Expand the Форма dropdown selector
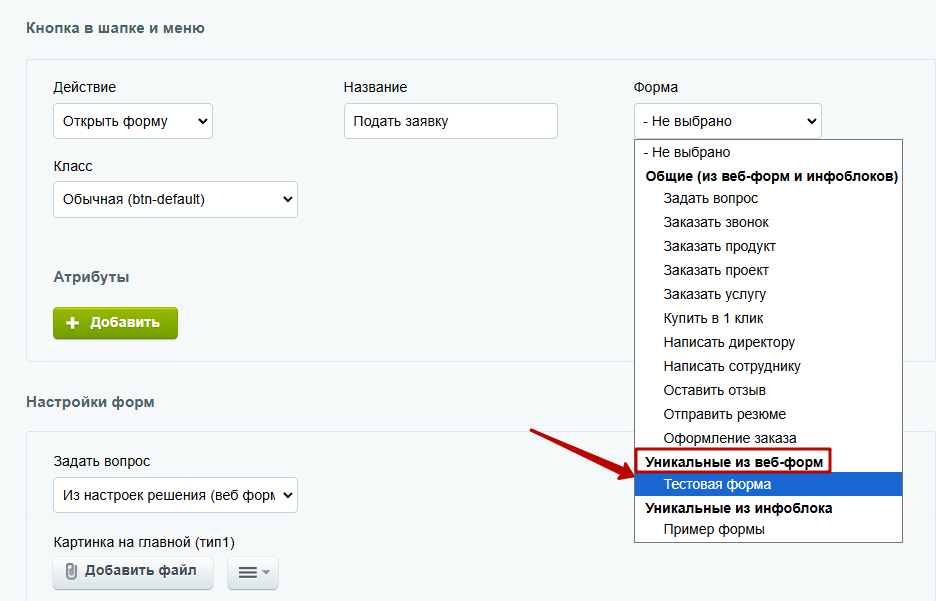The height and width of the screenshot is (601, 936). point(727,121)
